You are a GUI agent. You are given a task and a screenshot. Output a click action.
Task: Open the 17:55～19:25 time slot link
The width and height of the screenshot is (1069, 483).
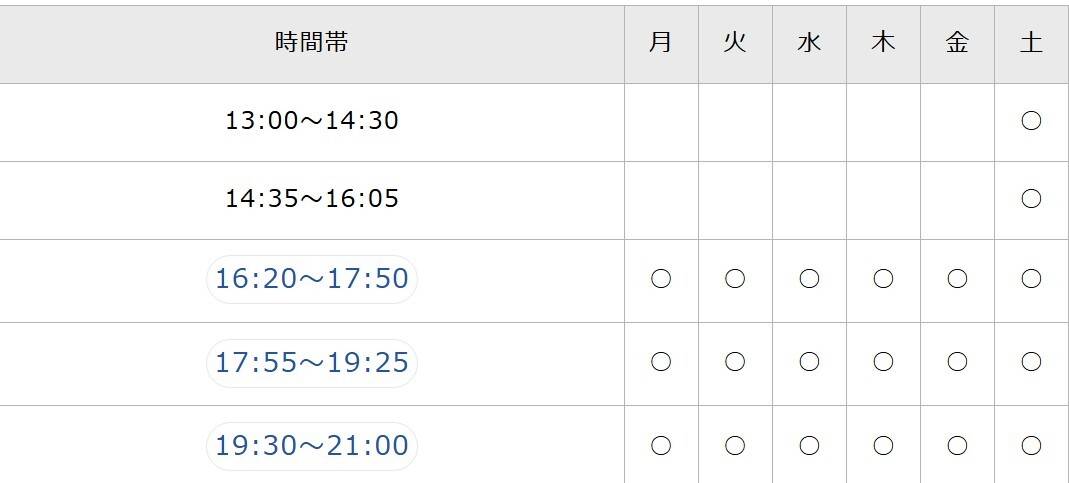tap(312, 362)
